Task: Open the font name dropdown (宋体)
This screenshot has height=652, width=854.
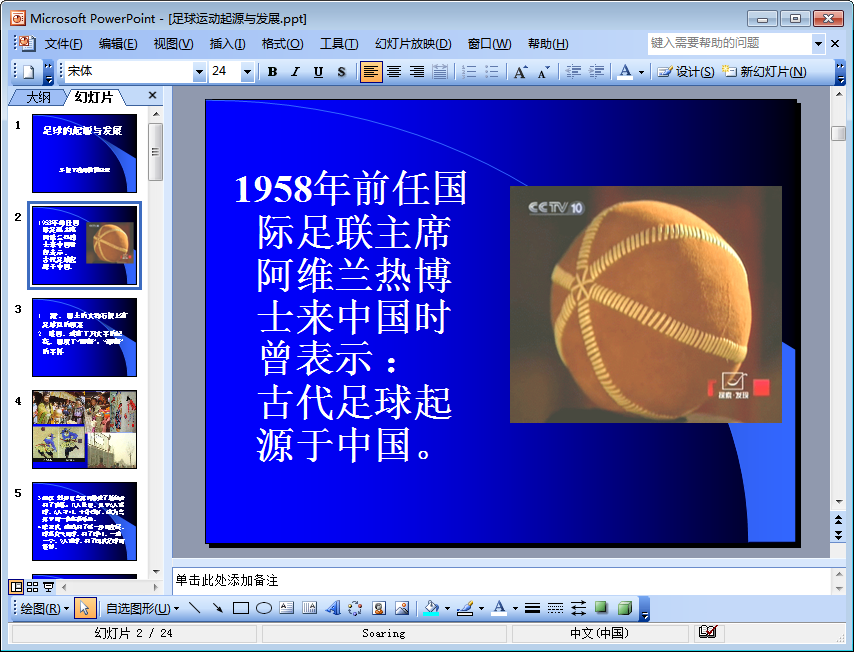Action: point(199,71)
